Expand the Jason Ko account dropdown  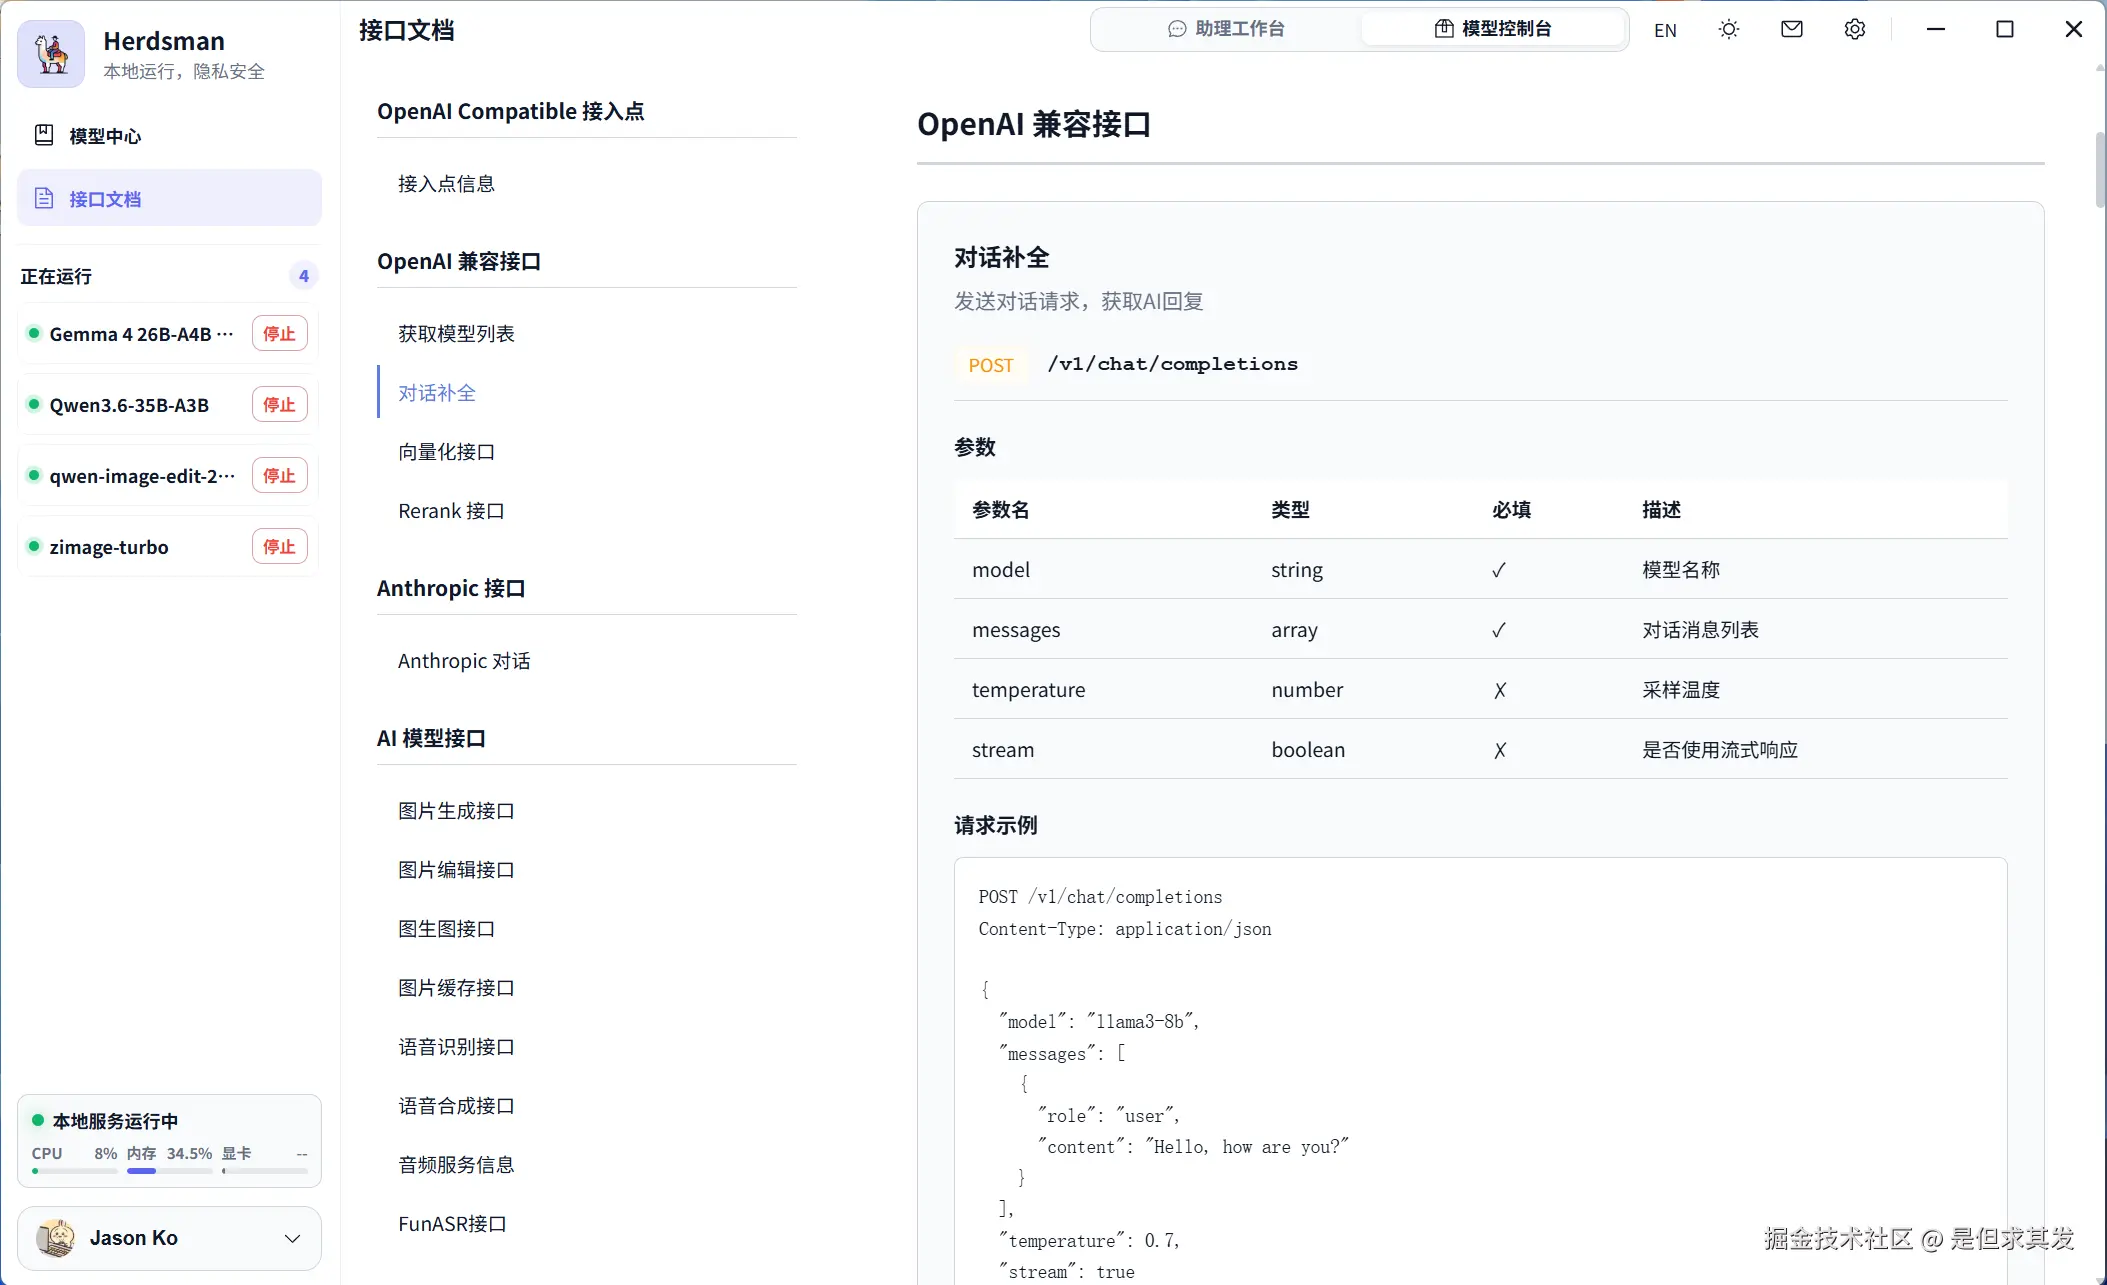pyautogui.click(x=292, y=1239)
